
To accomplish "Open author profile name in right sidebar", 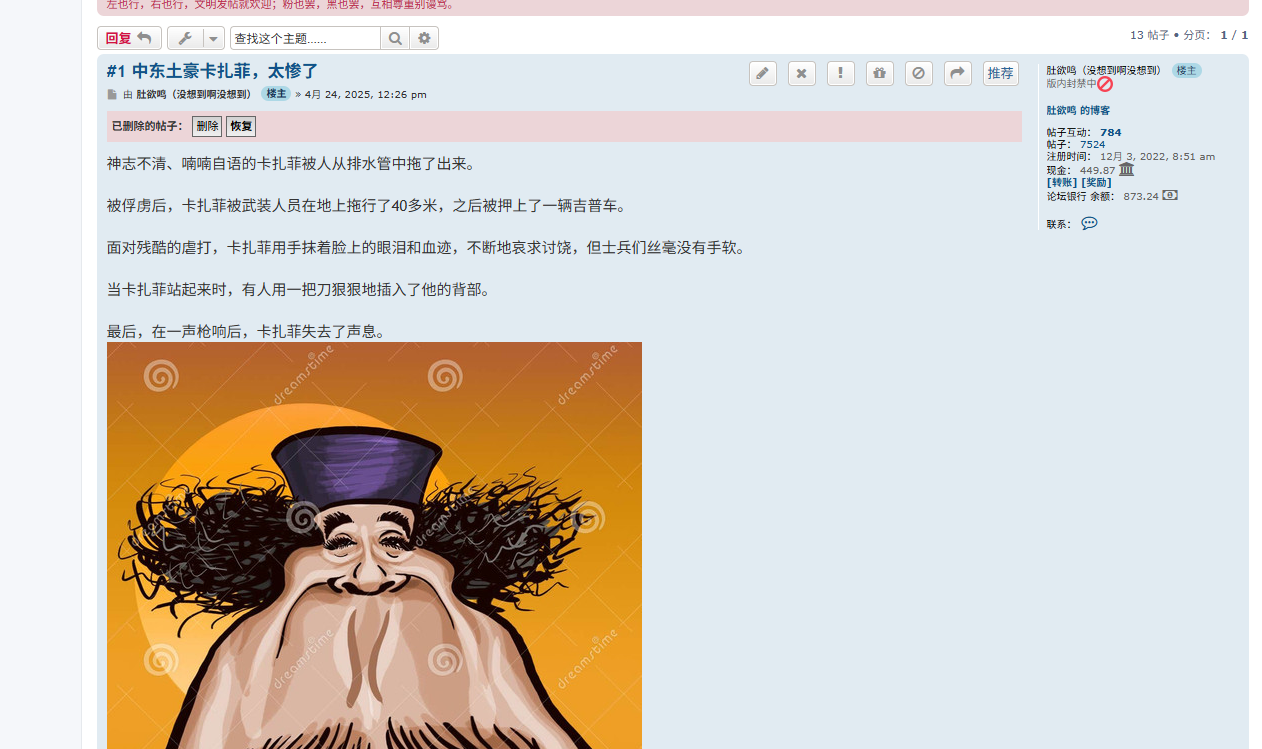I will pos(1104,70).
